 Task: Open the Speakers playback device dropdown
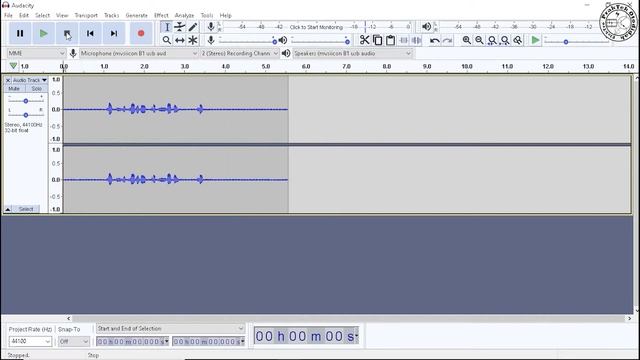tap(352, 53)
